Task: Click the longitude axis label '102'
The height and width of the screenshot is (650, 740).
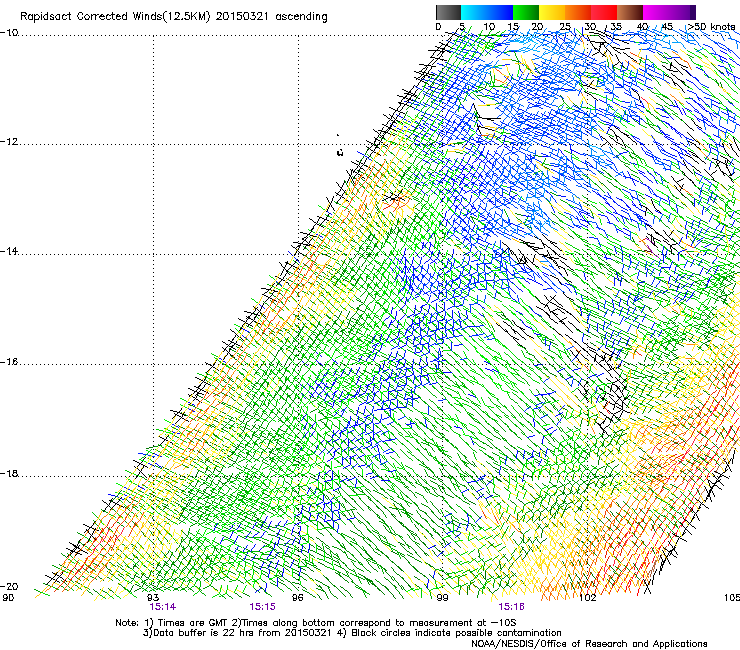Action: coord(588,598)
